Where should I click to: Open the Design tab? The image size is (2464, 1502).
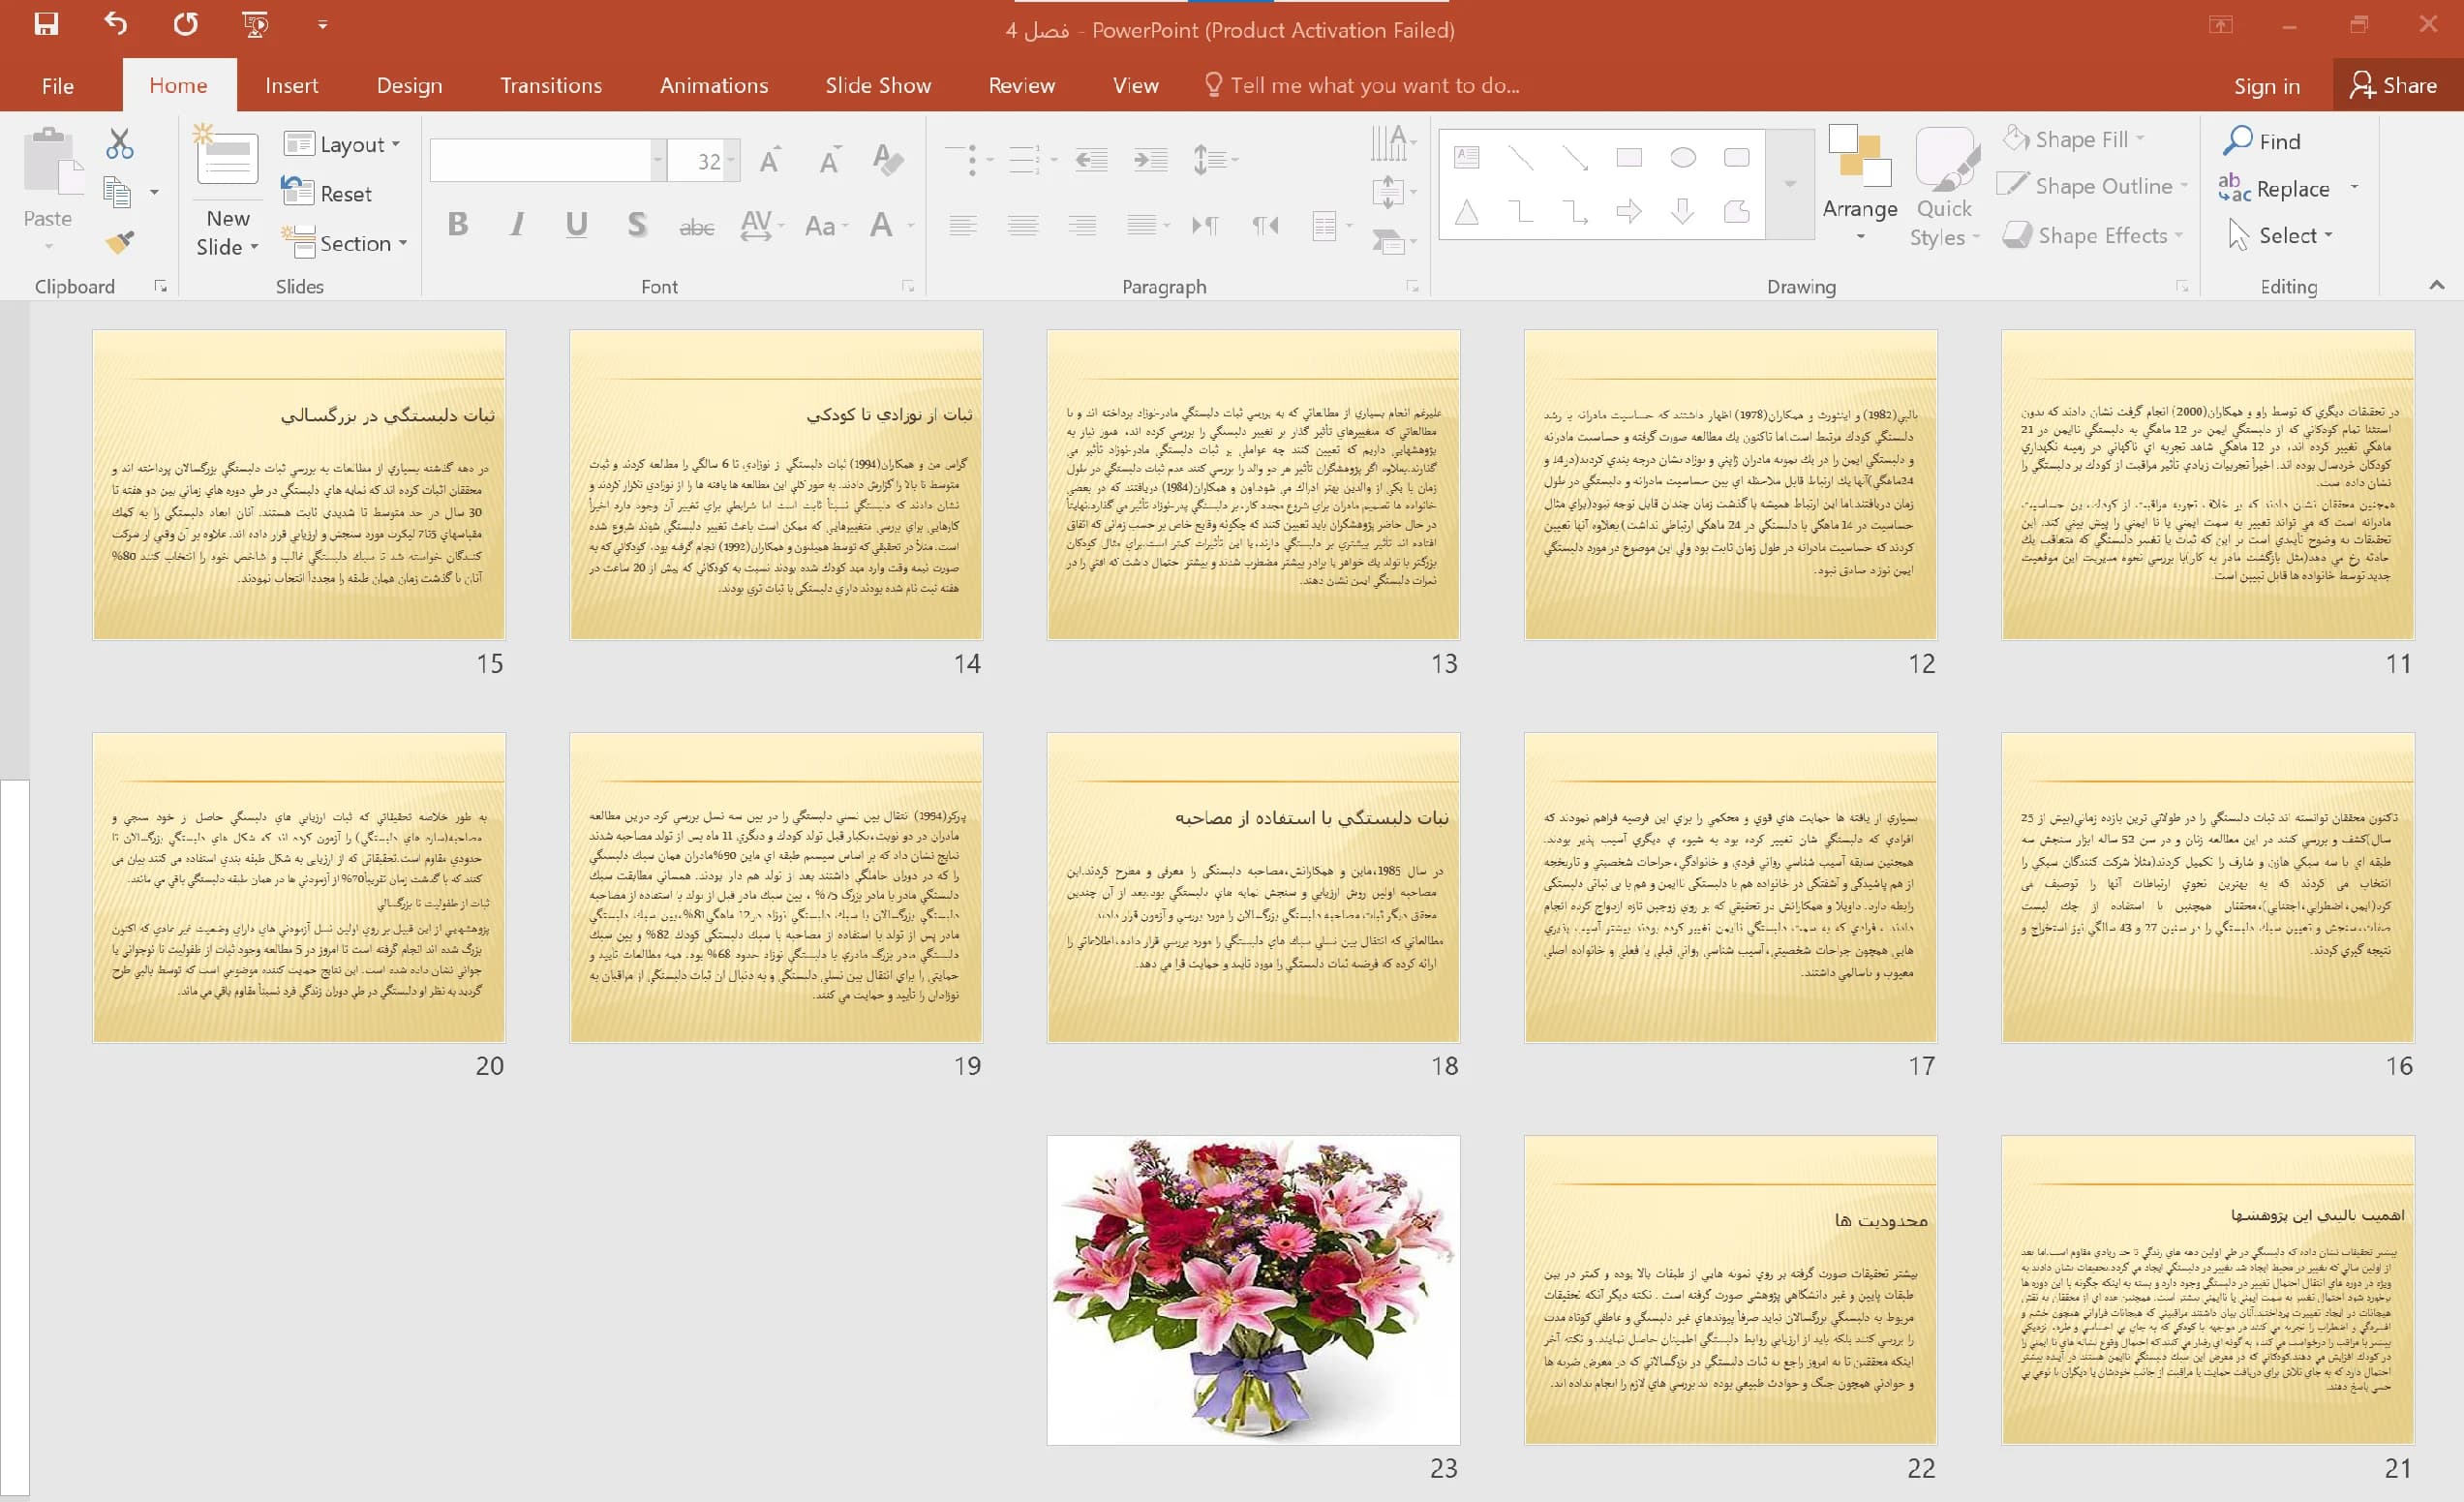(x=409, y=85)
